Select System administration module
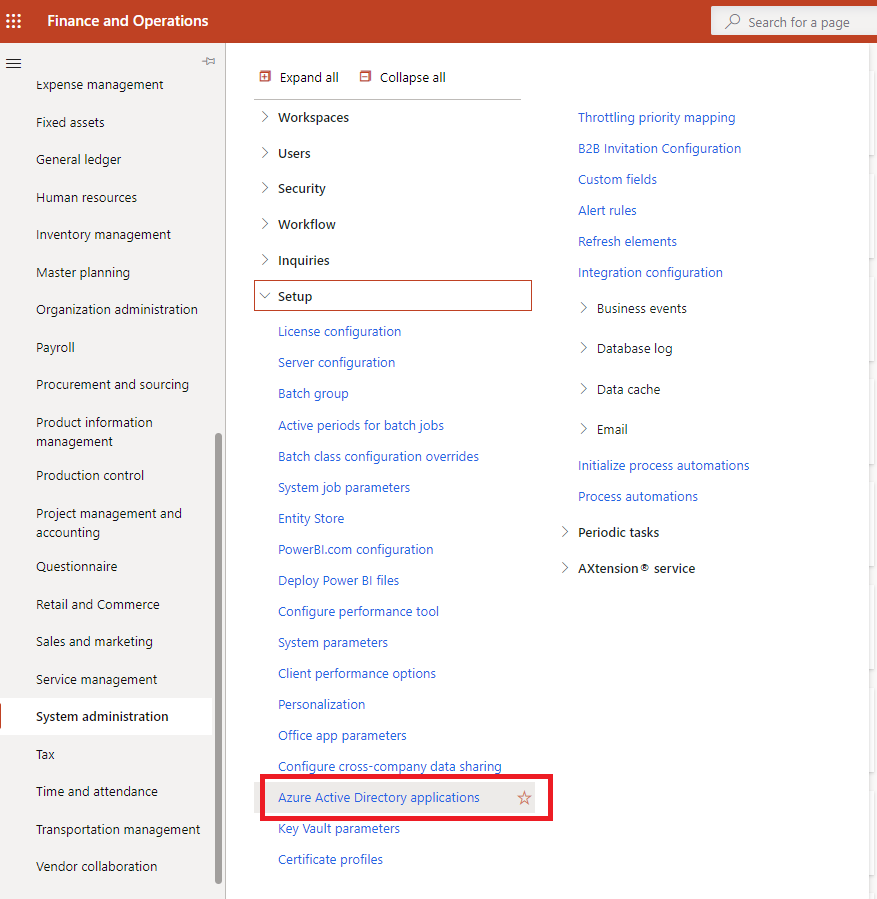 click(x=102, y=717)
